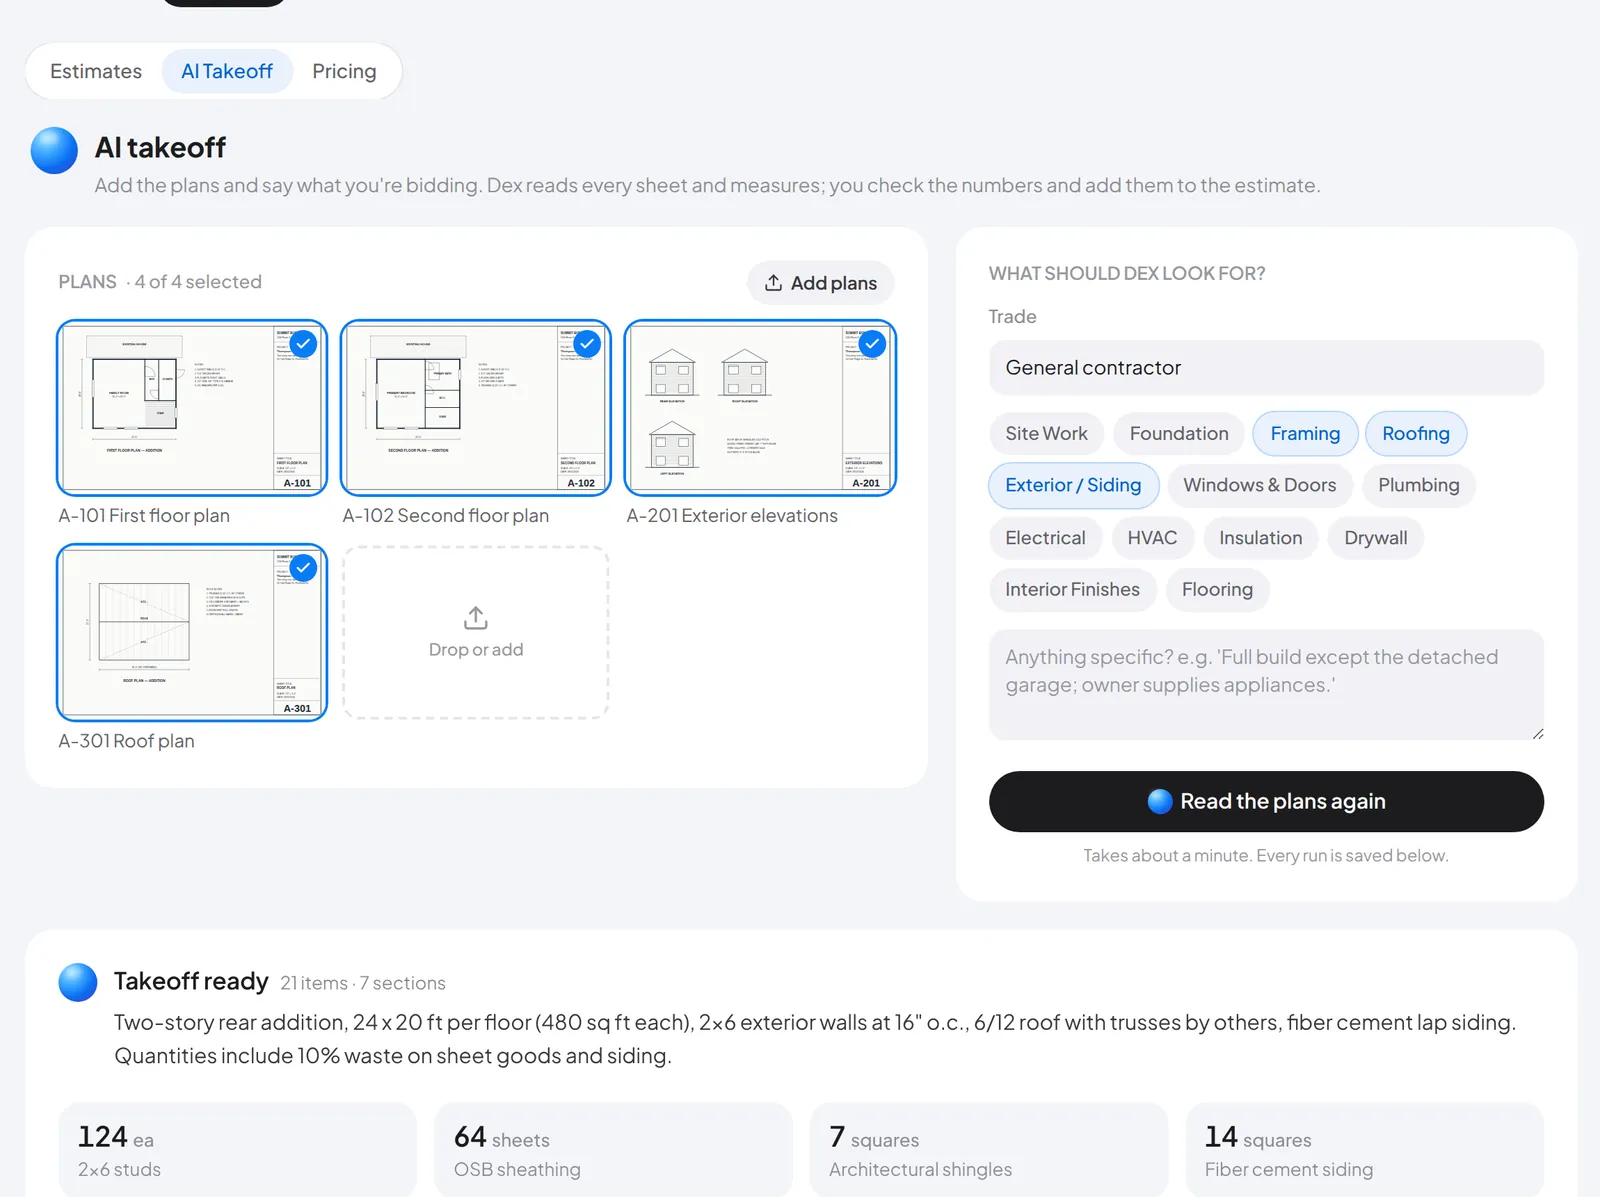1600x1197 pixels.
Task: Click the Drop or add upload tile
Action: (476, 633)
